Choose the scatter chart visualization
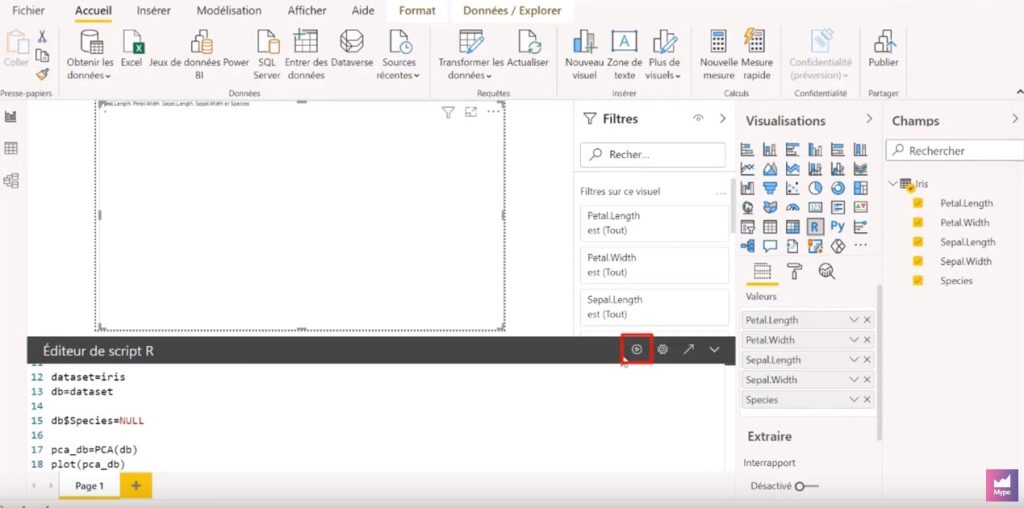The image size is (1024, 508). [x=792, y=188]
